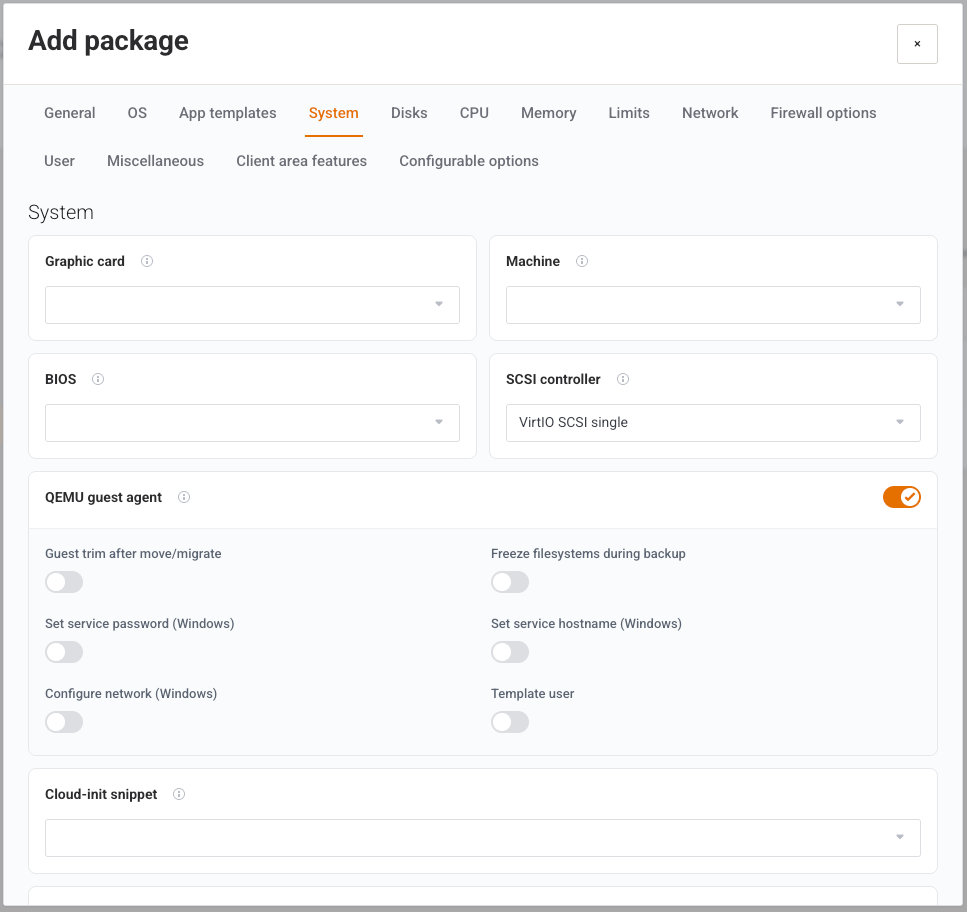Go to the Memory tab
967x912 pixels.
[x=549, y=113]
